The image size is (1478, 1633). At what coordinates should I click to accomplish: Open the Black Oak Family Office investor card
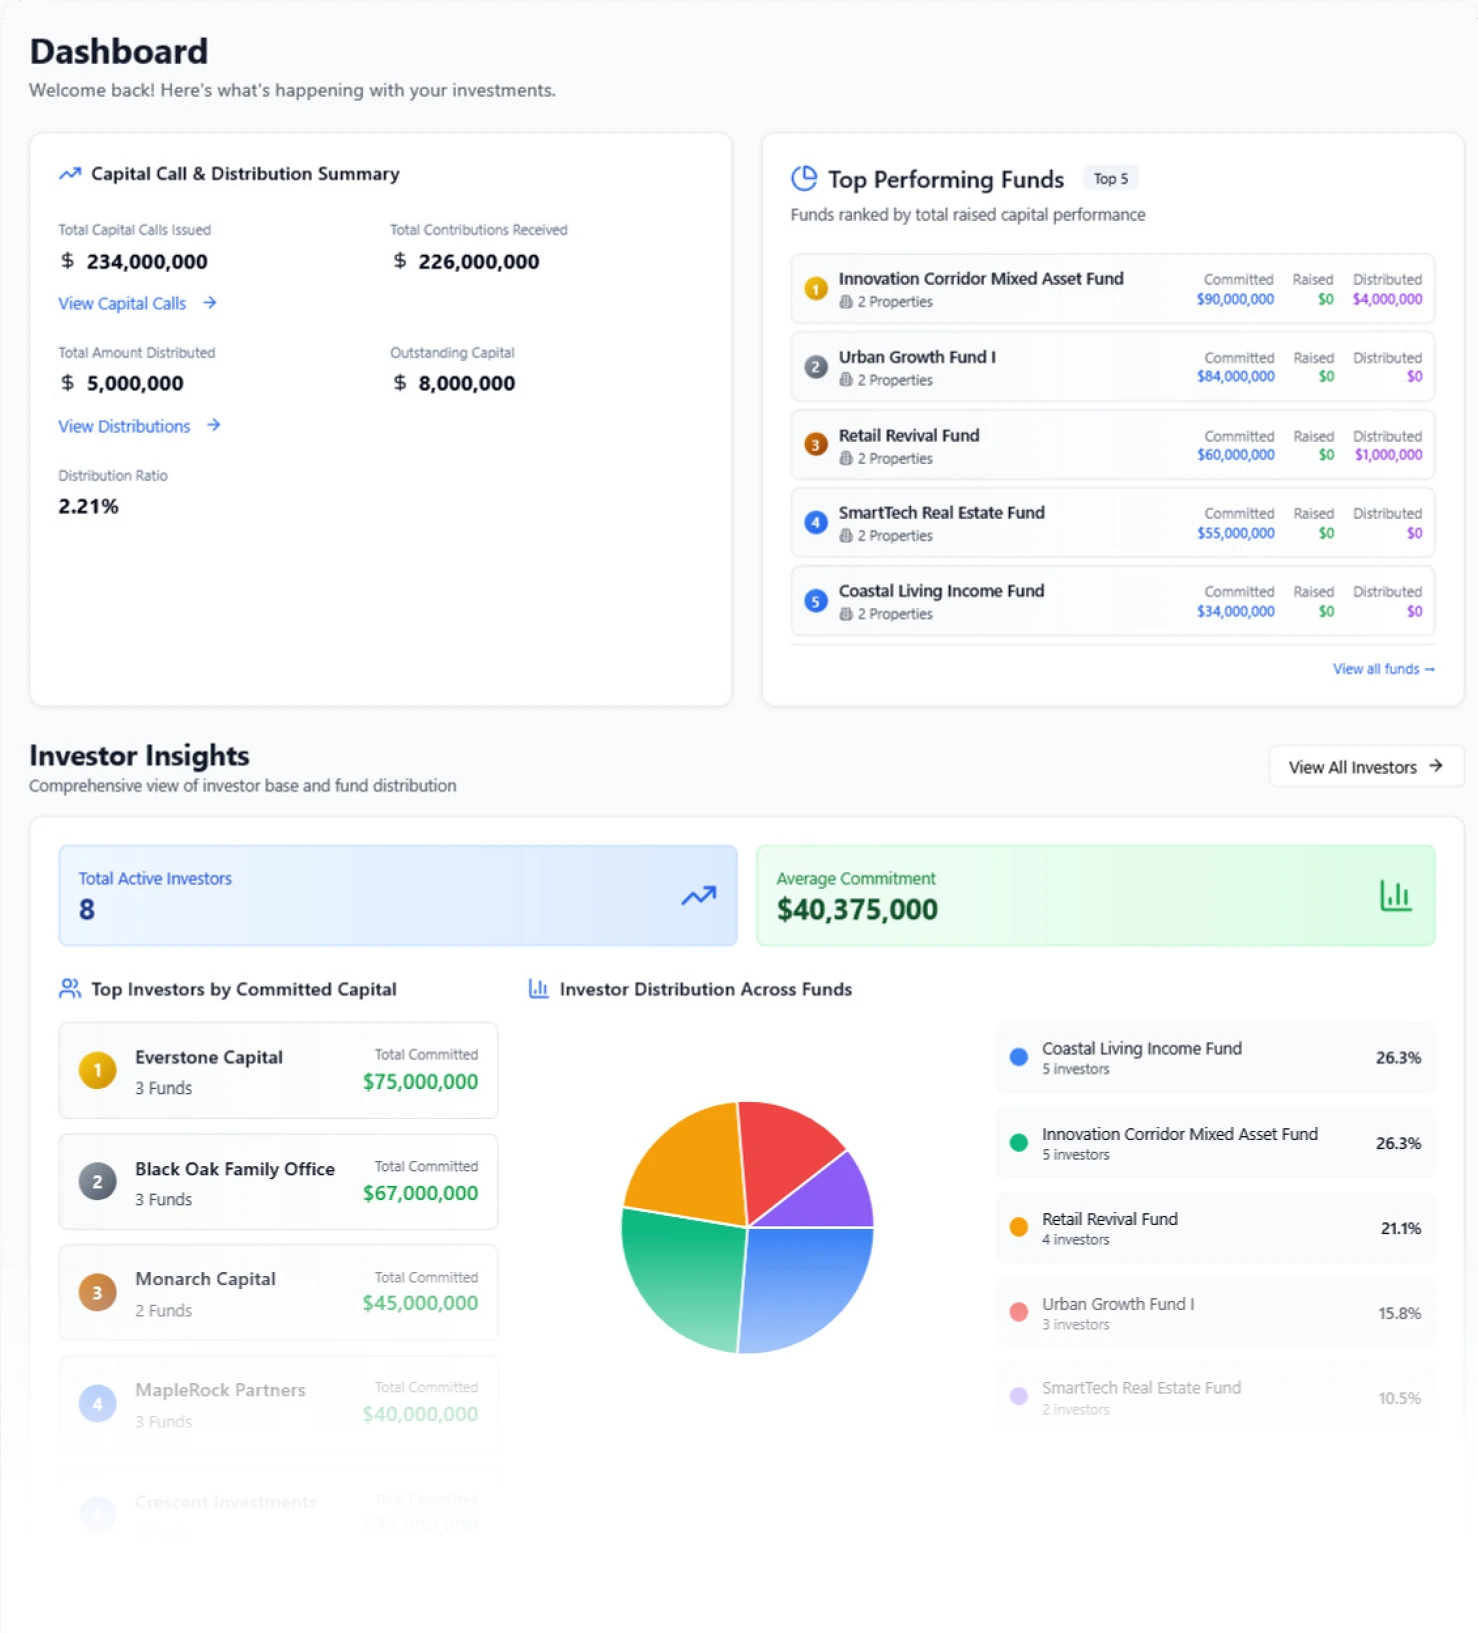click(x=278, y=1182)
